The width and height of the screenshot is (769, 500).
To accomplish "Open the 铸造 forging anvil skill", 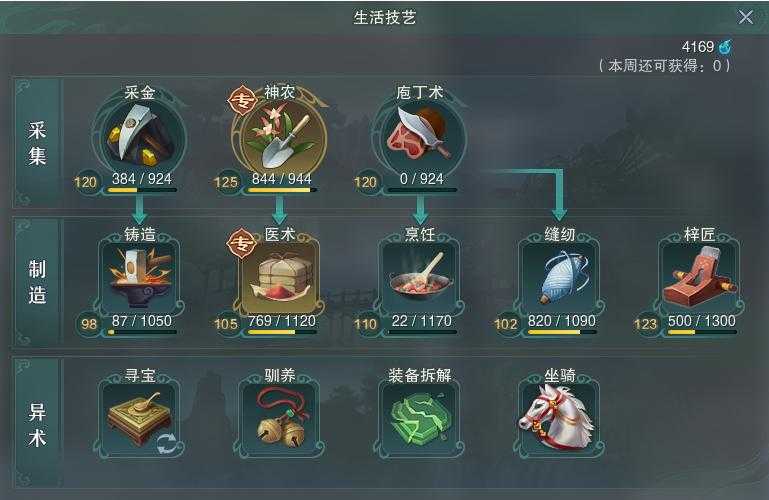I will [140, 275].
